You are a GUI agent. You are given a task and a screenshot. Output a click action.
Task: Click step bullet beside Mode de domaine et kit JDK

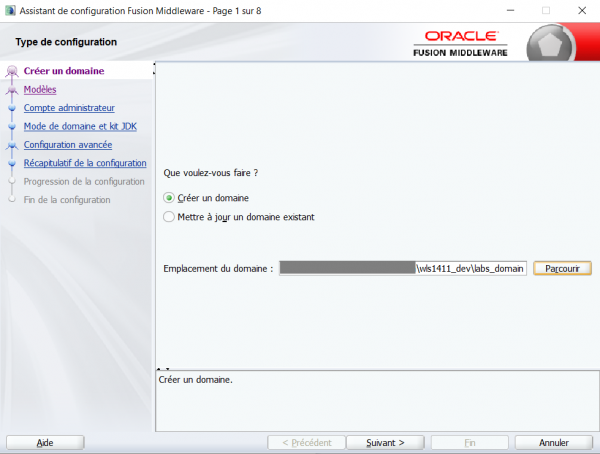[x=12, y=127]
